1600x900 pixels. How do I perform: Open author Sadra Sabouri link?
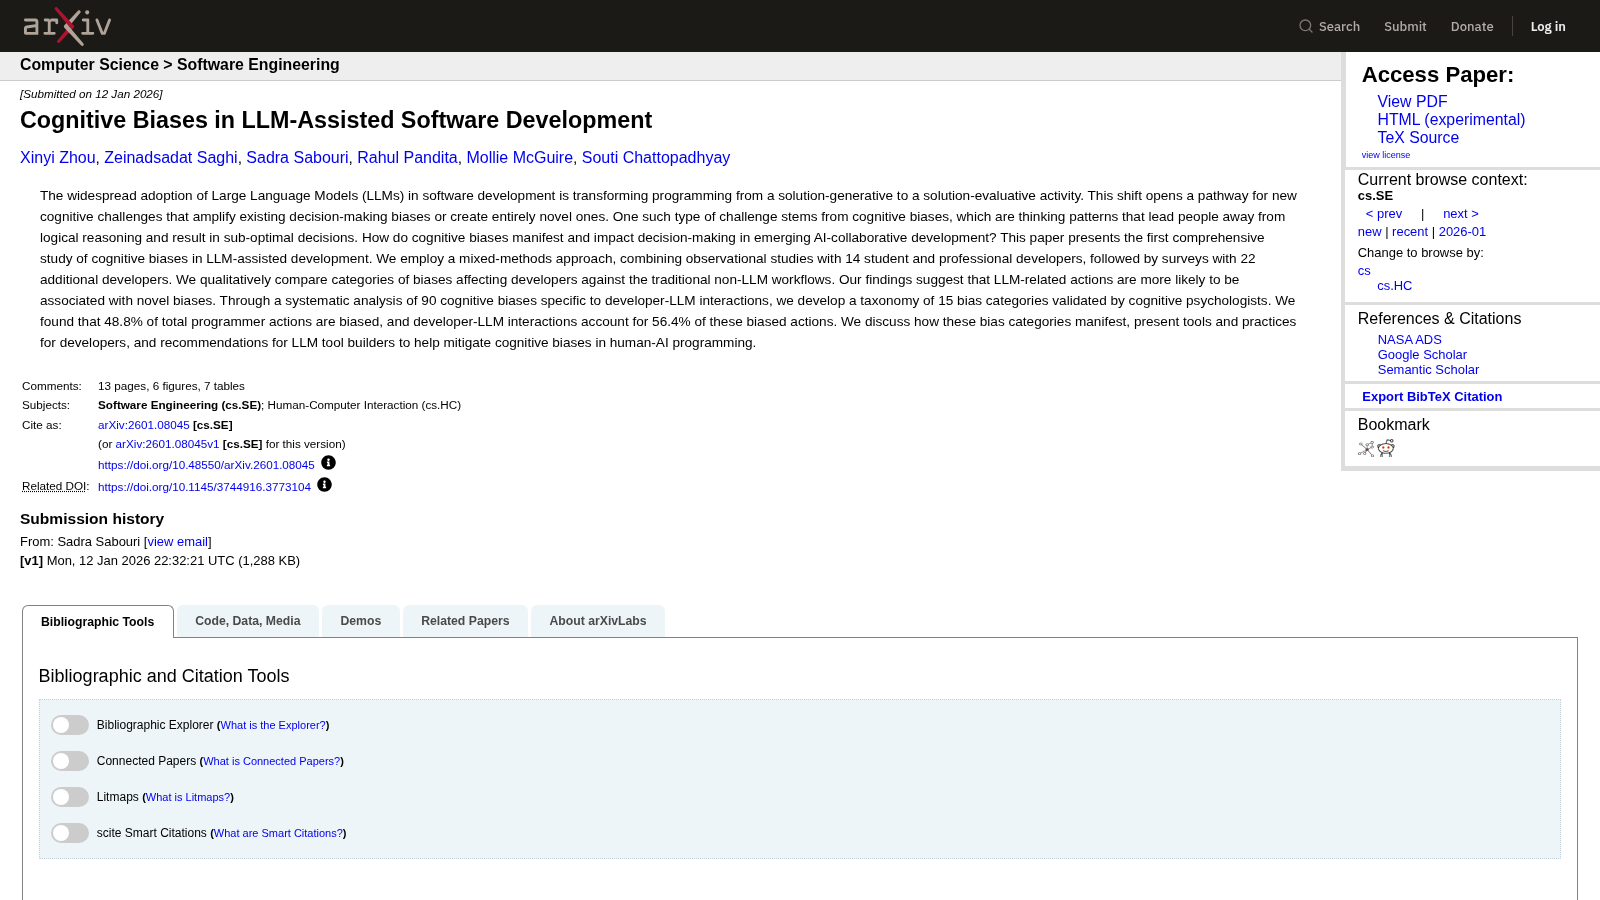pos(297,158)
